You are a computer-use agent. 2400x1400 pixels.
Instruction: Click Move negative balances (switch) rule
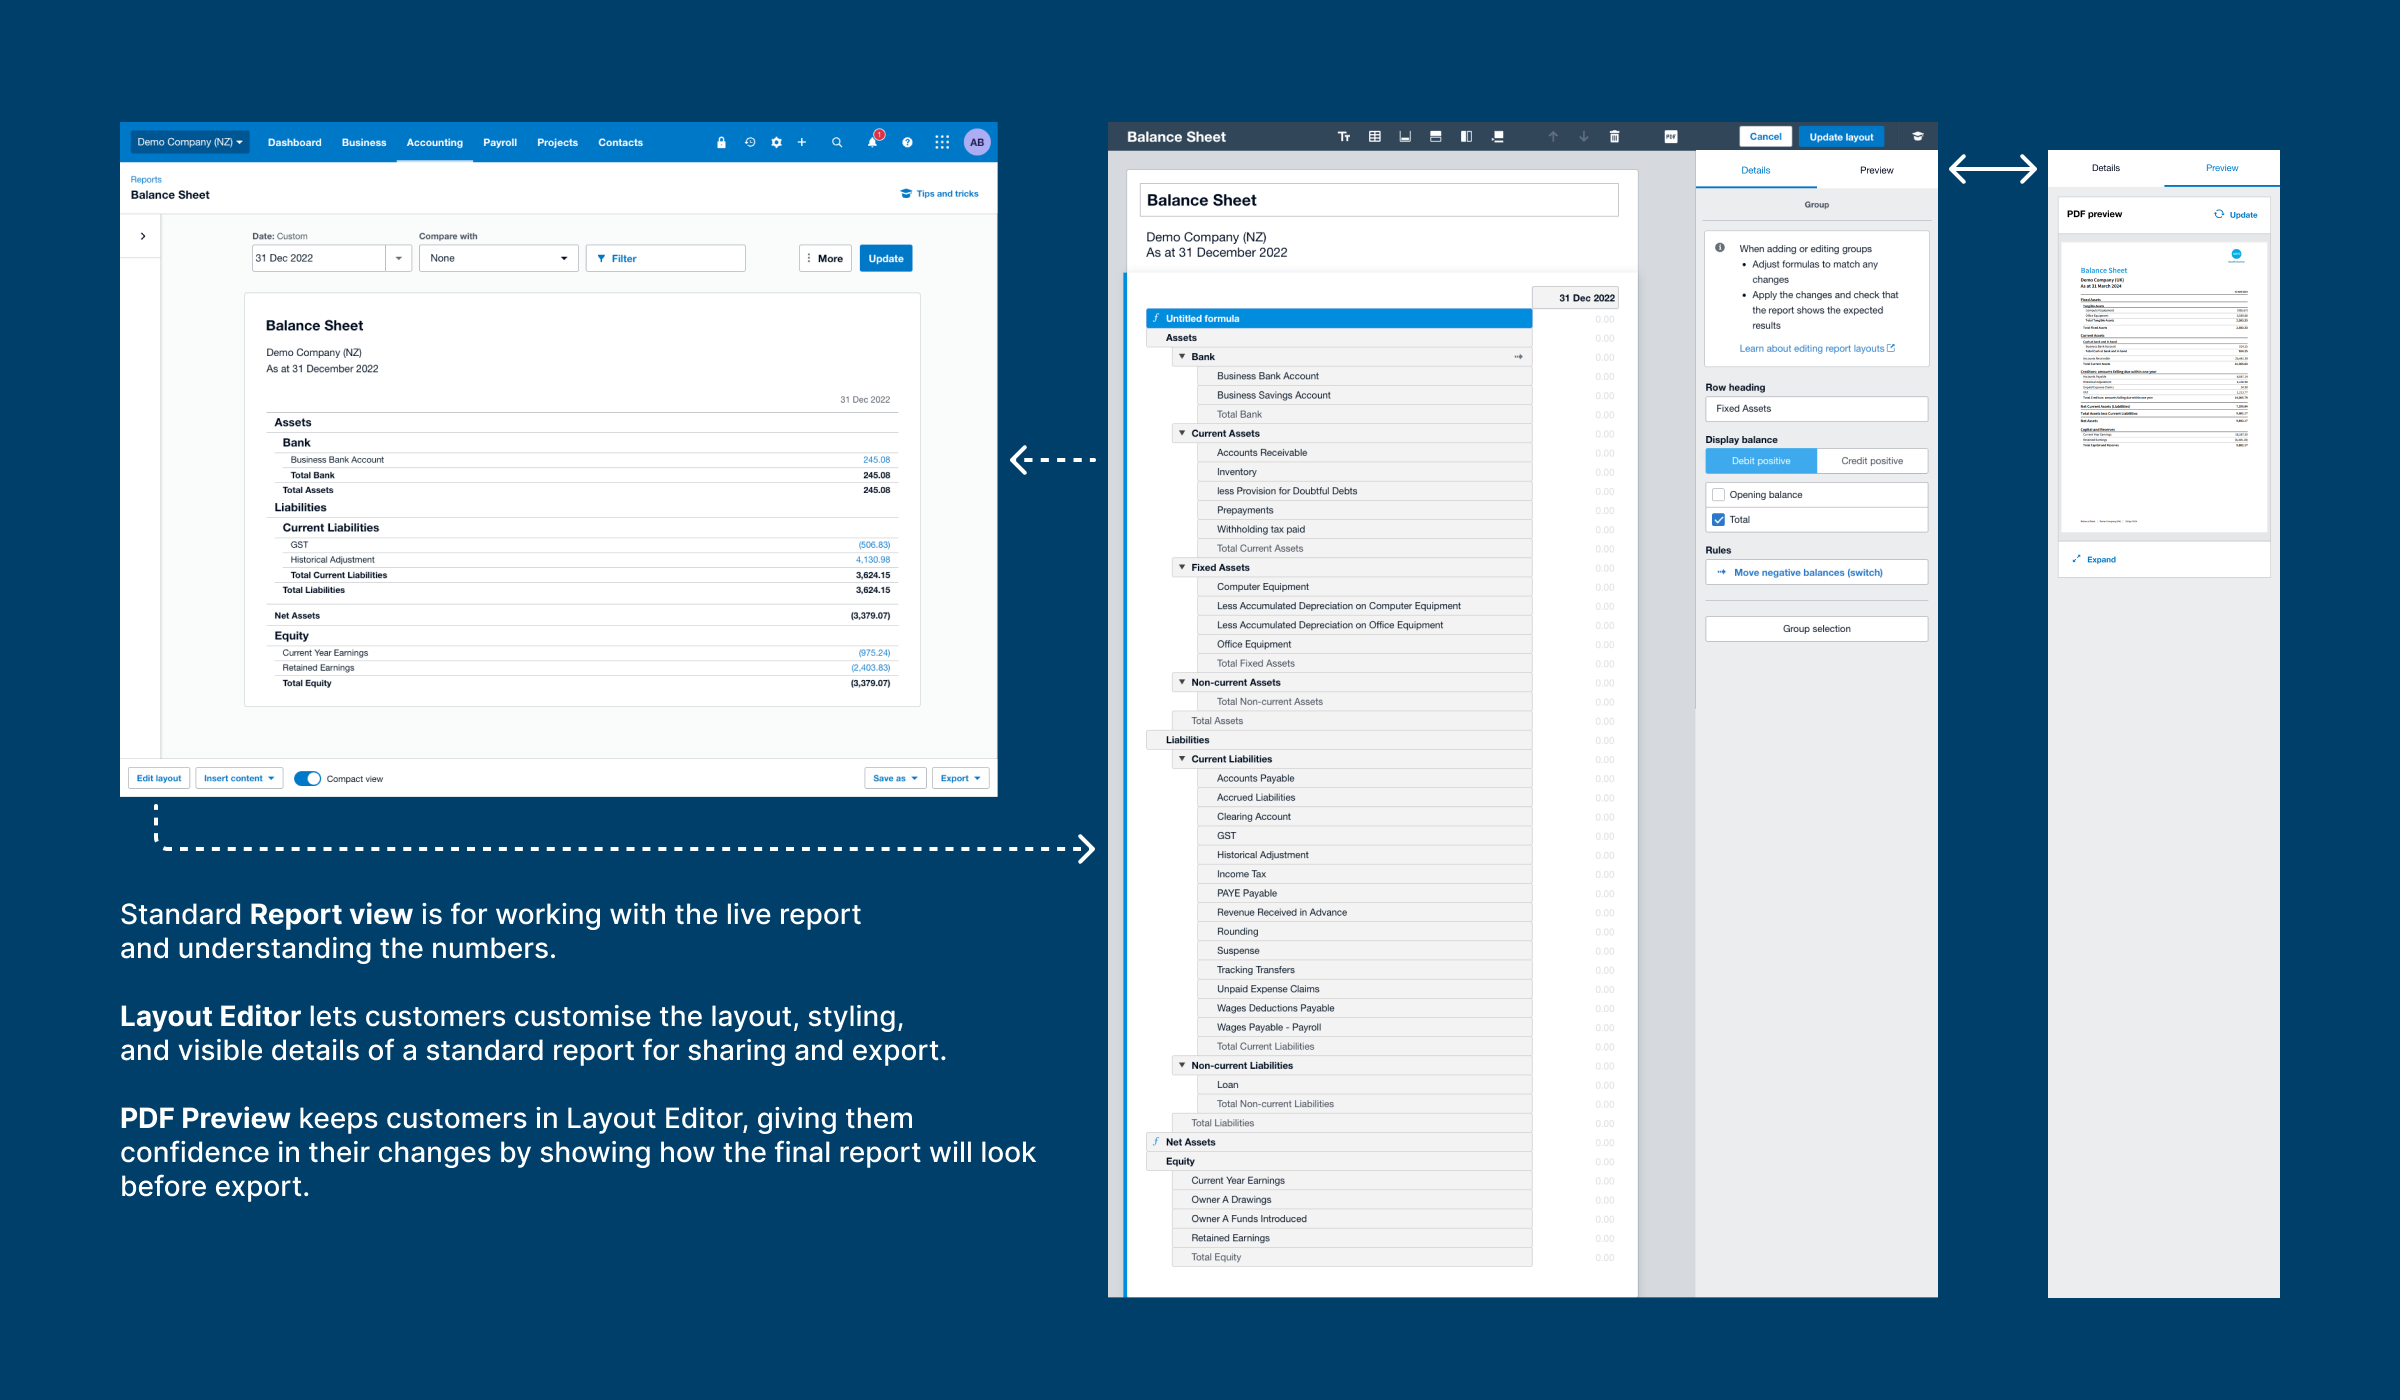tap(1816, 573)
